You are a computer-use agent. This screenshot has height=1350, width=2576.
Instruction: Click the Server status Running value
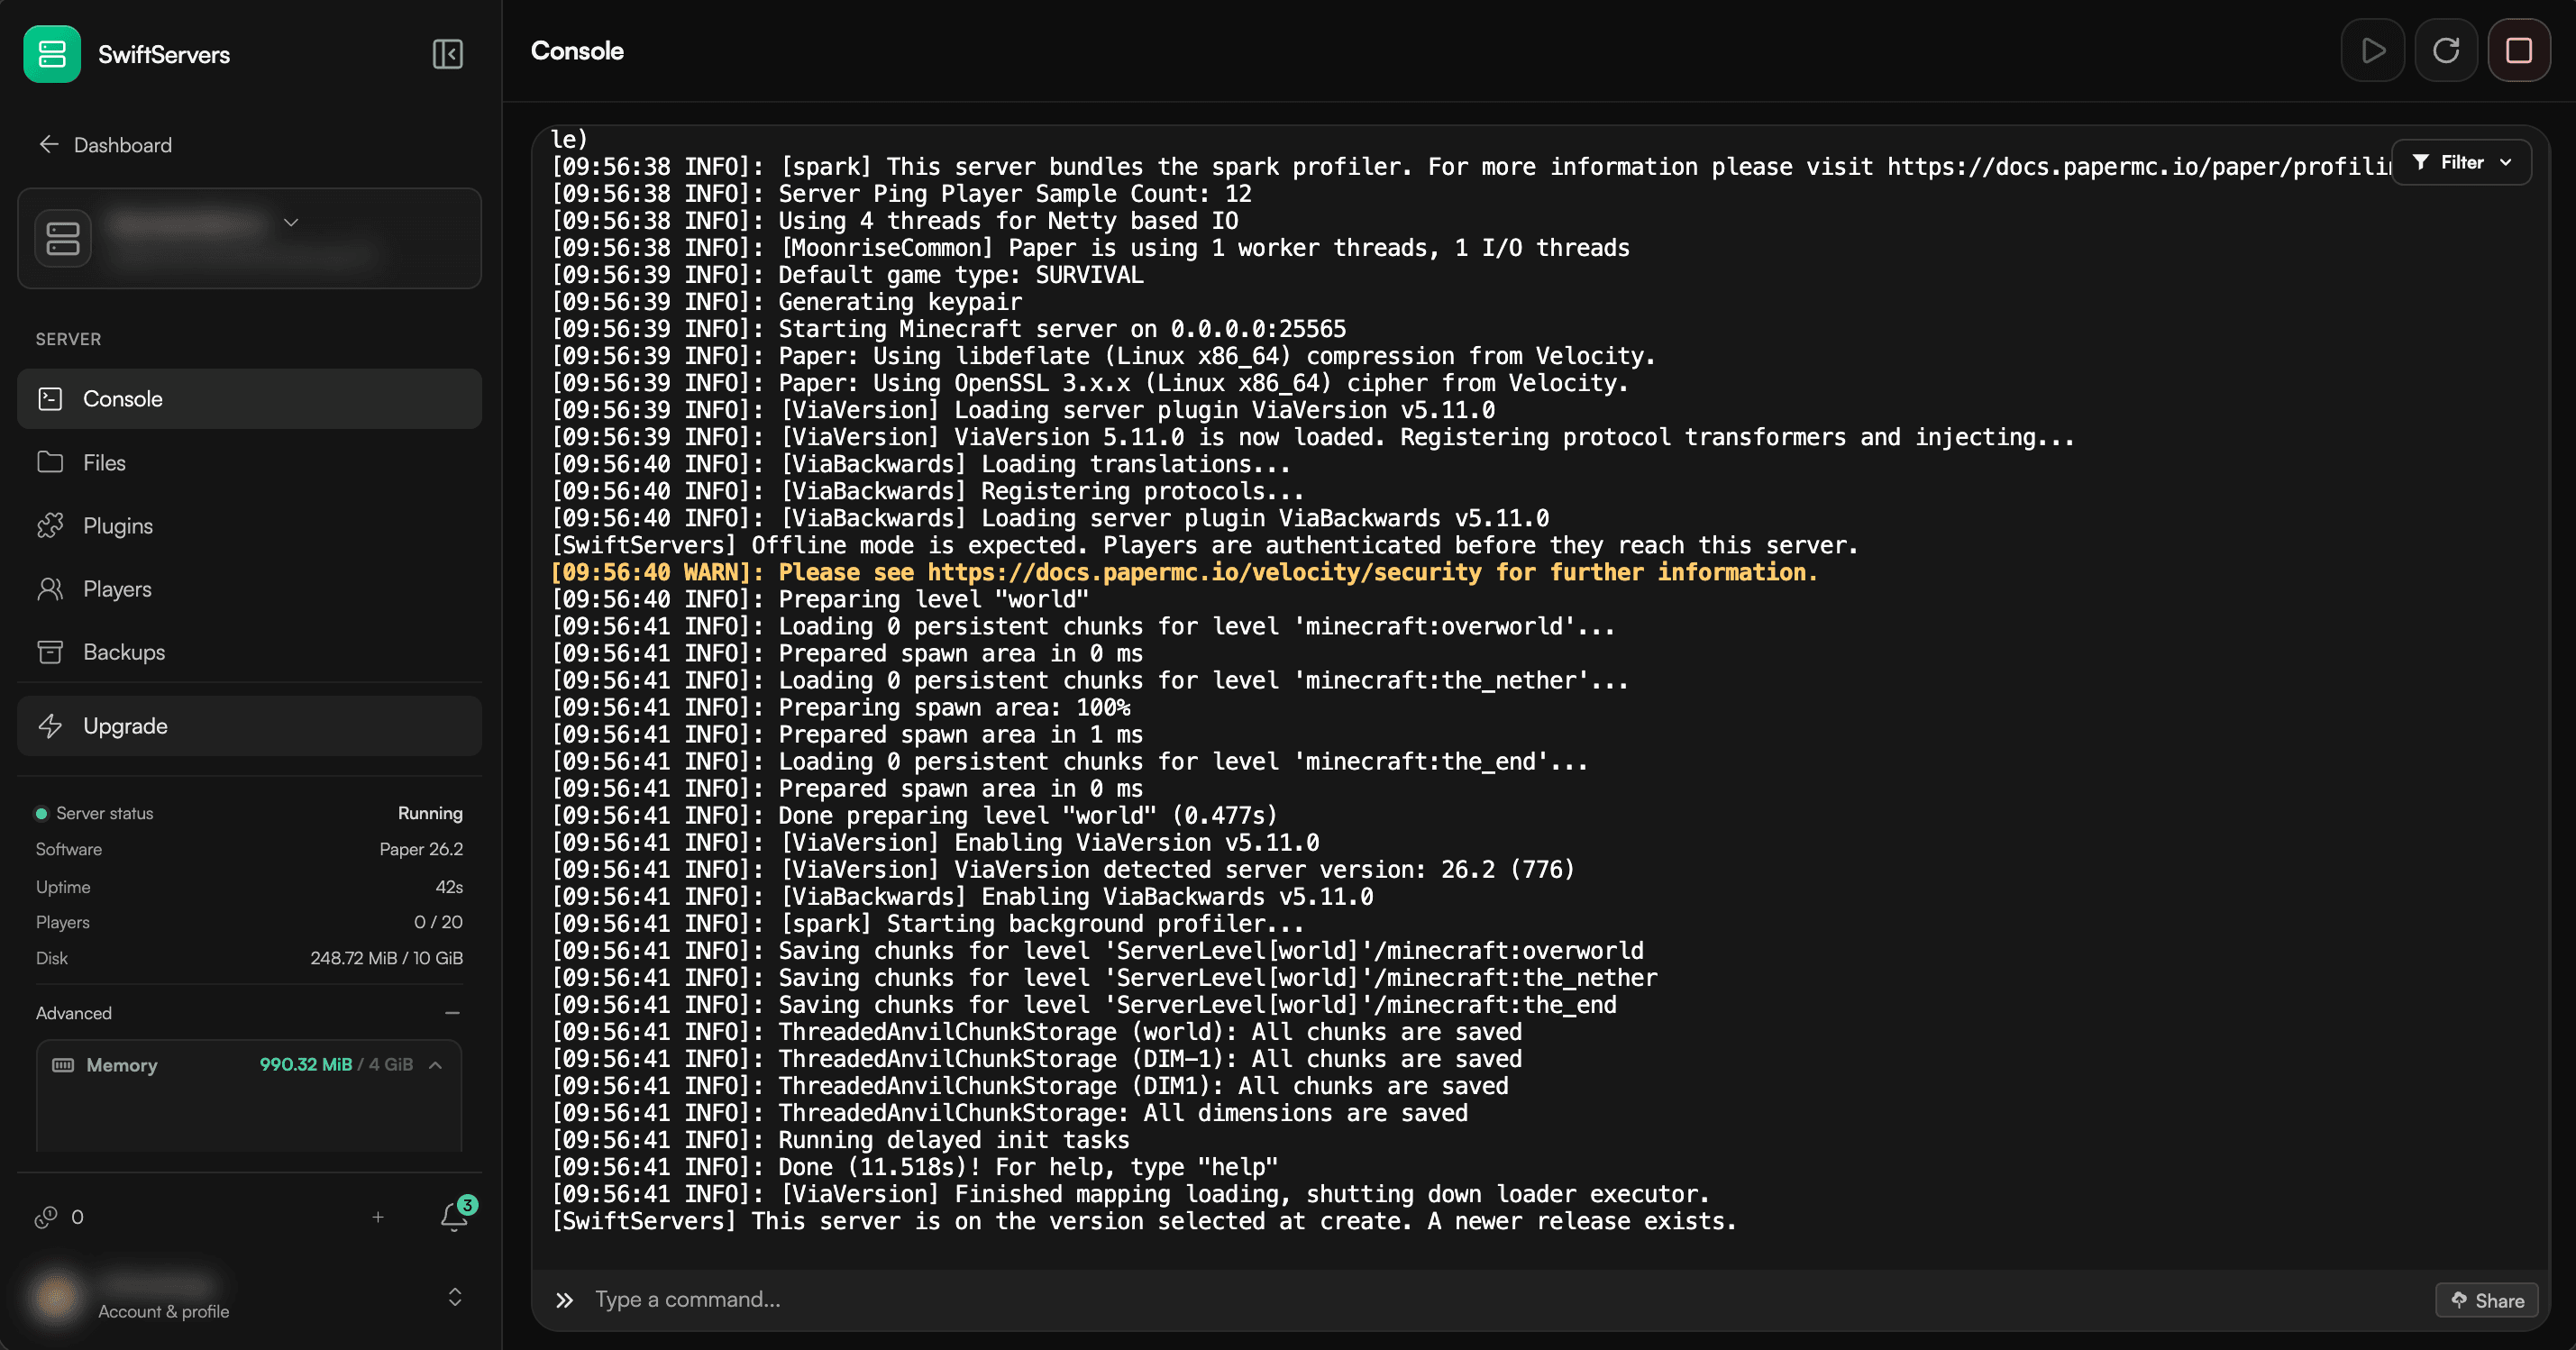(x=430, y=813)
